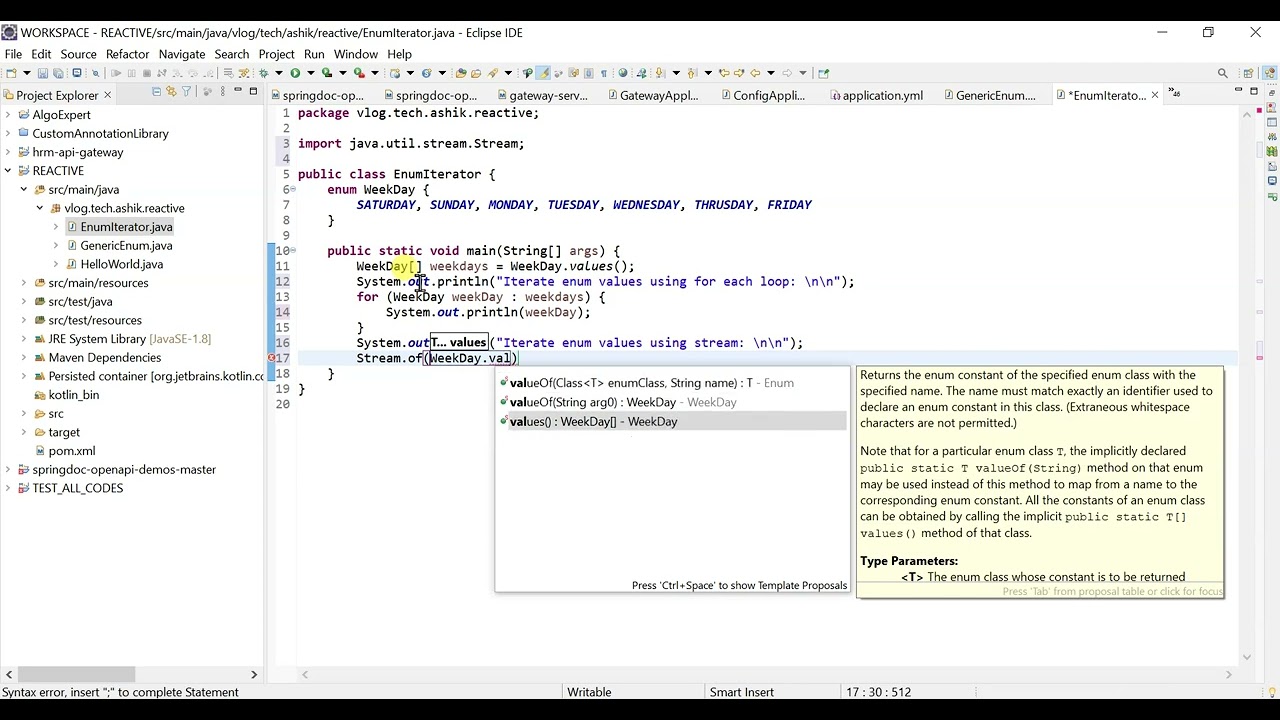This screenshot has width=1280, height=720.
Task: Click the Debug bug icon
Action: (x=263, y=73)
